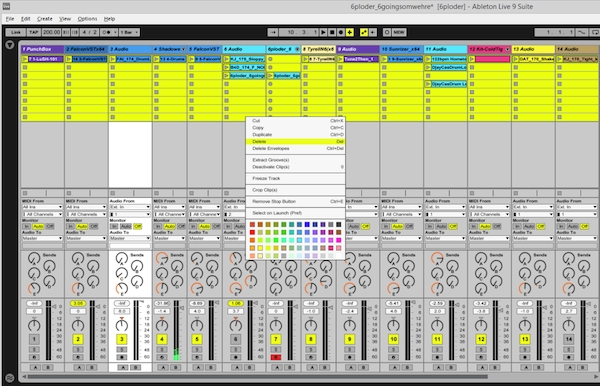Viewport: 600px width, 386px height.
Task: Toggle track 6 activator button
Action: pyautogui.click(x=236, y=339)
